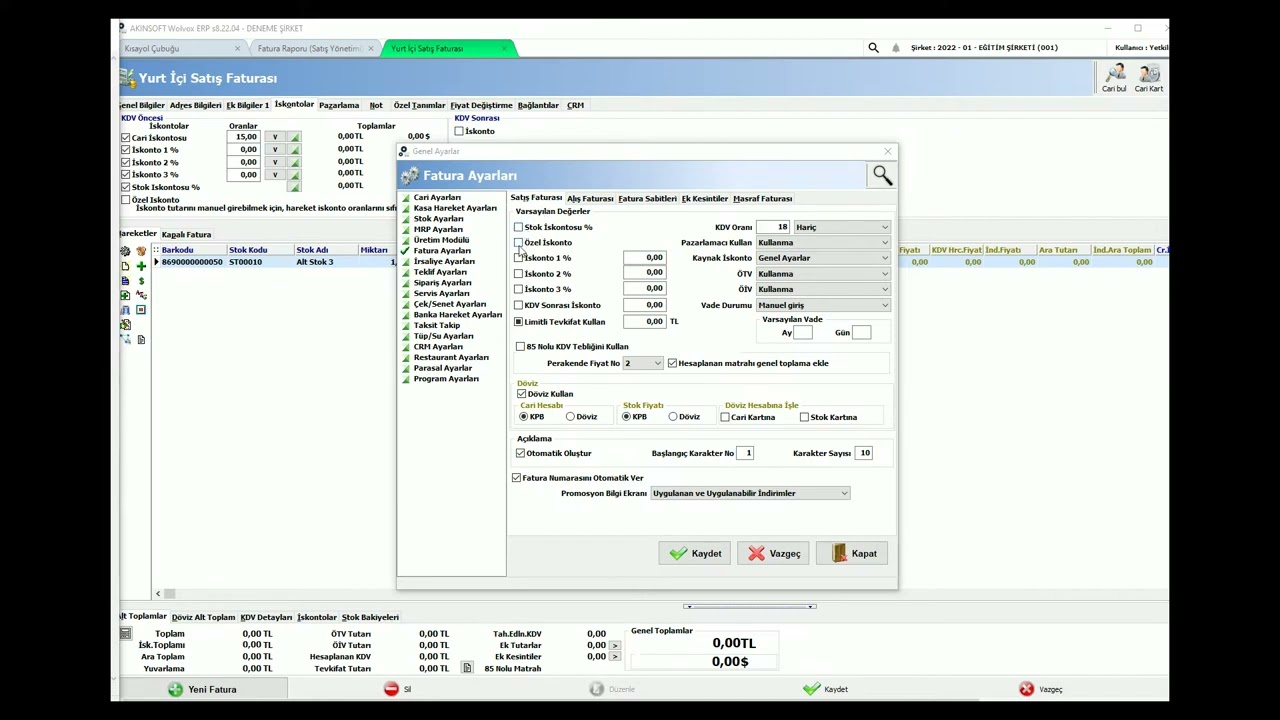1280x720 pixels.
Task: Select Döviz radio under Stok Fiyatı
Action: (x=673, y=417)
